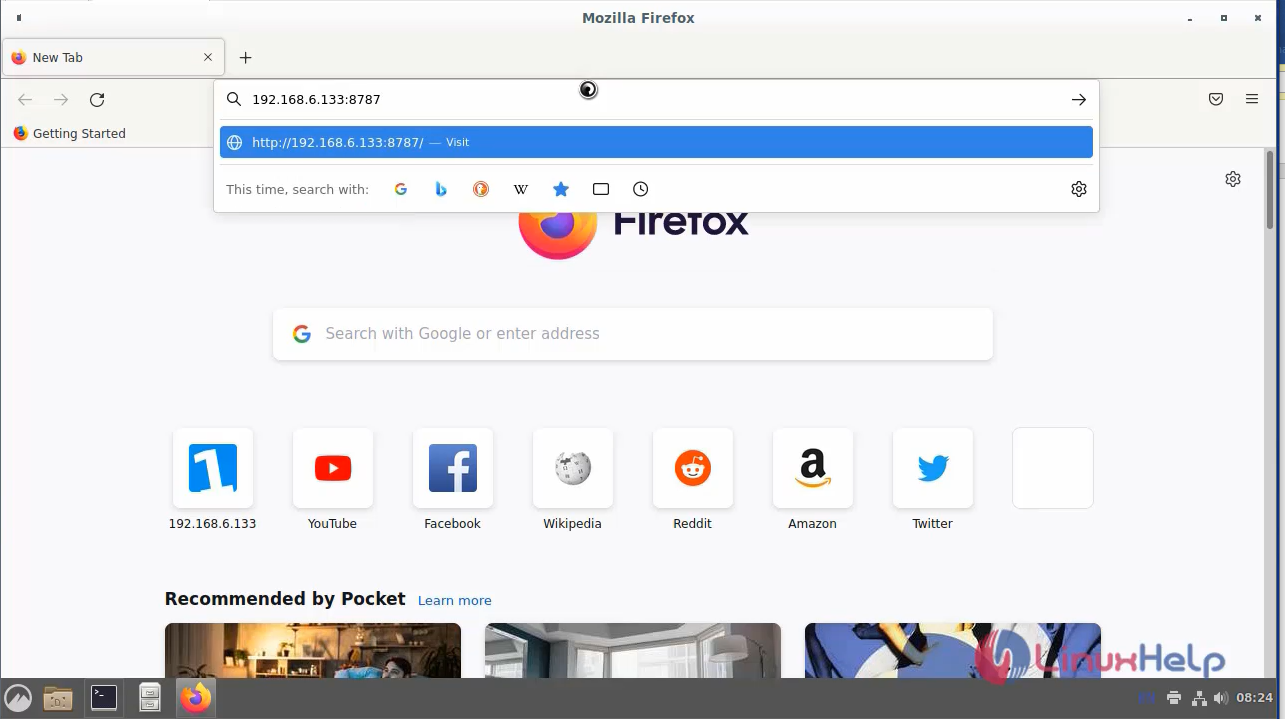Open the file manager folder in taskbar
The image size is (1285, 719).
(x=58, y=697)
